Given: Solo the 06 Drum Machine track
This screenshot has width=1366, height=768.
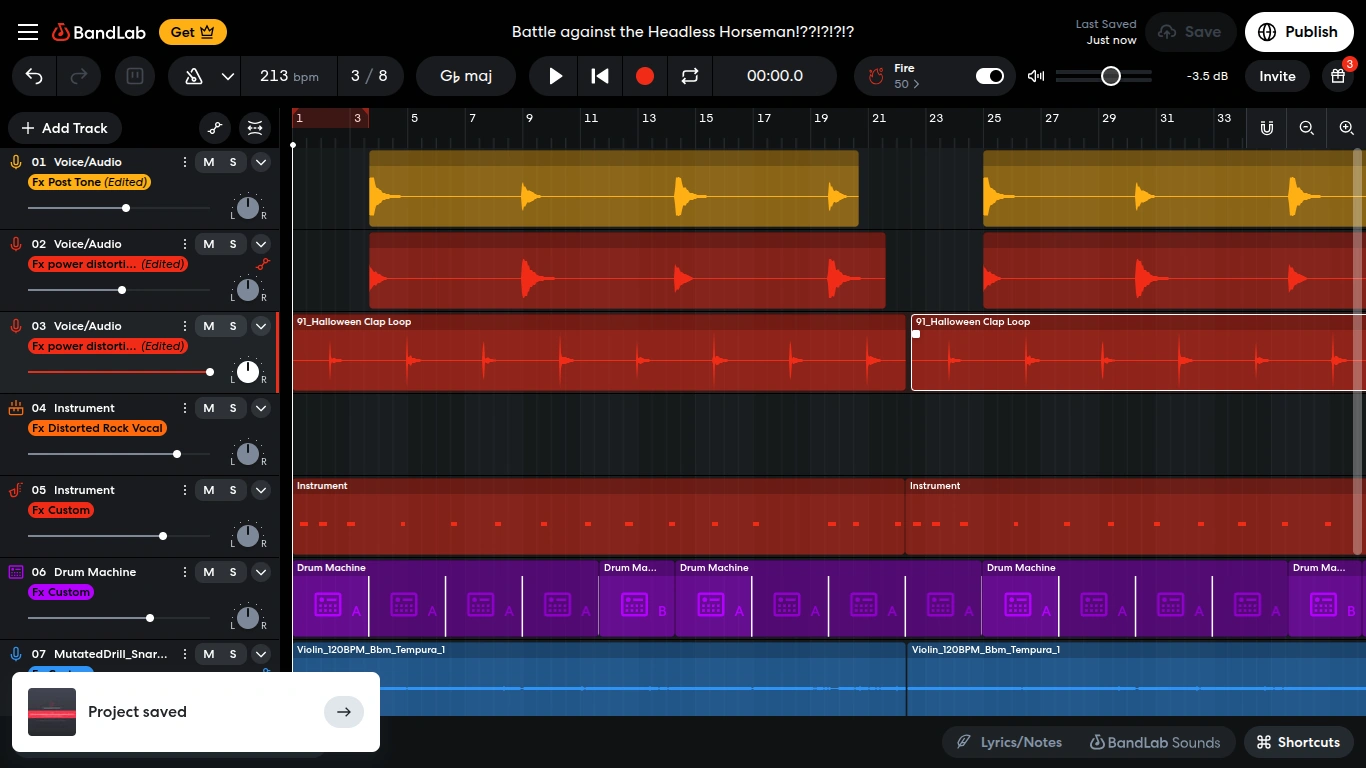Looking at the screenshot, I should pos(233,572).
